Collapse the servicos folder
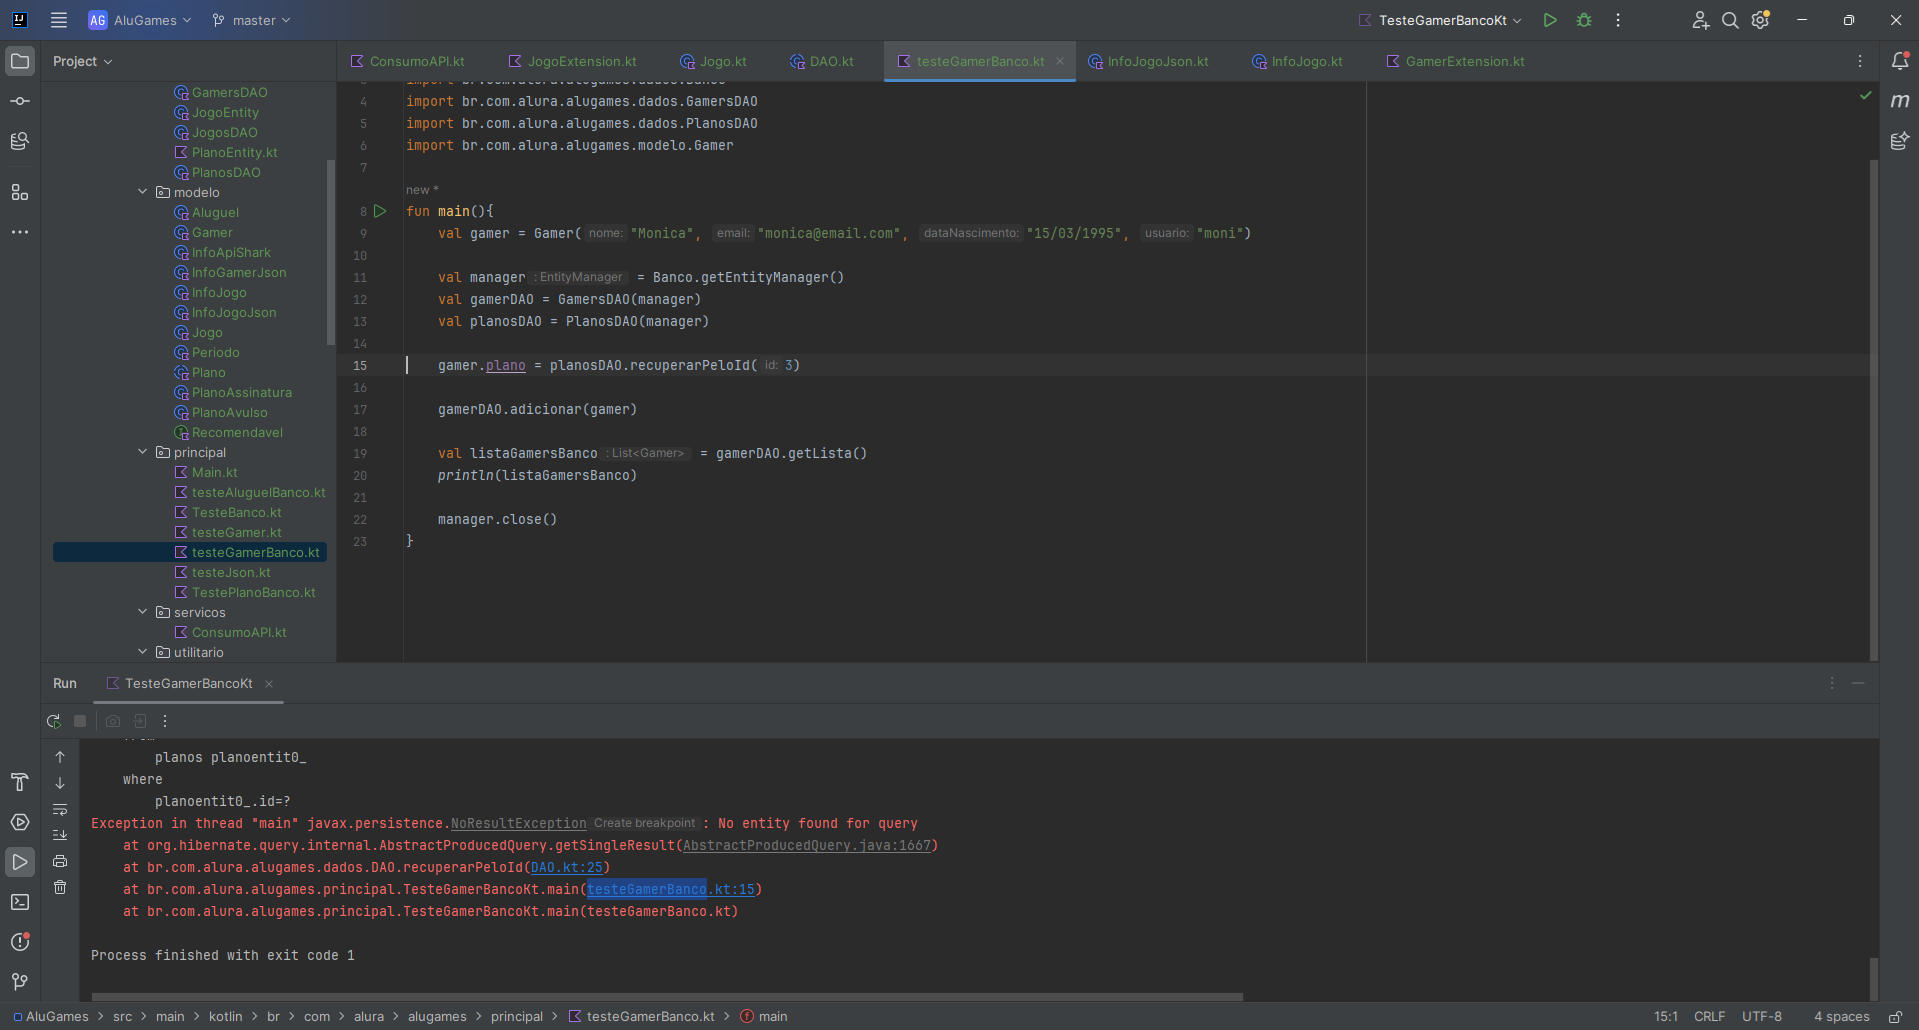 (143, 612)
